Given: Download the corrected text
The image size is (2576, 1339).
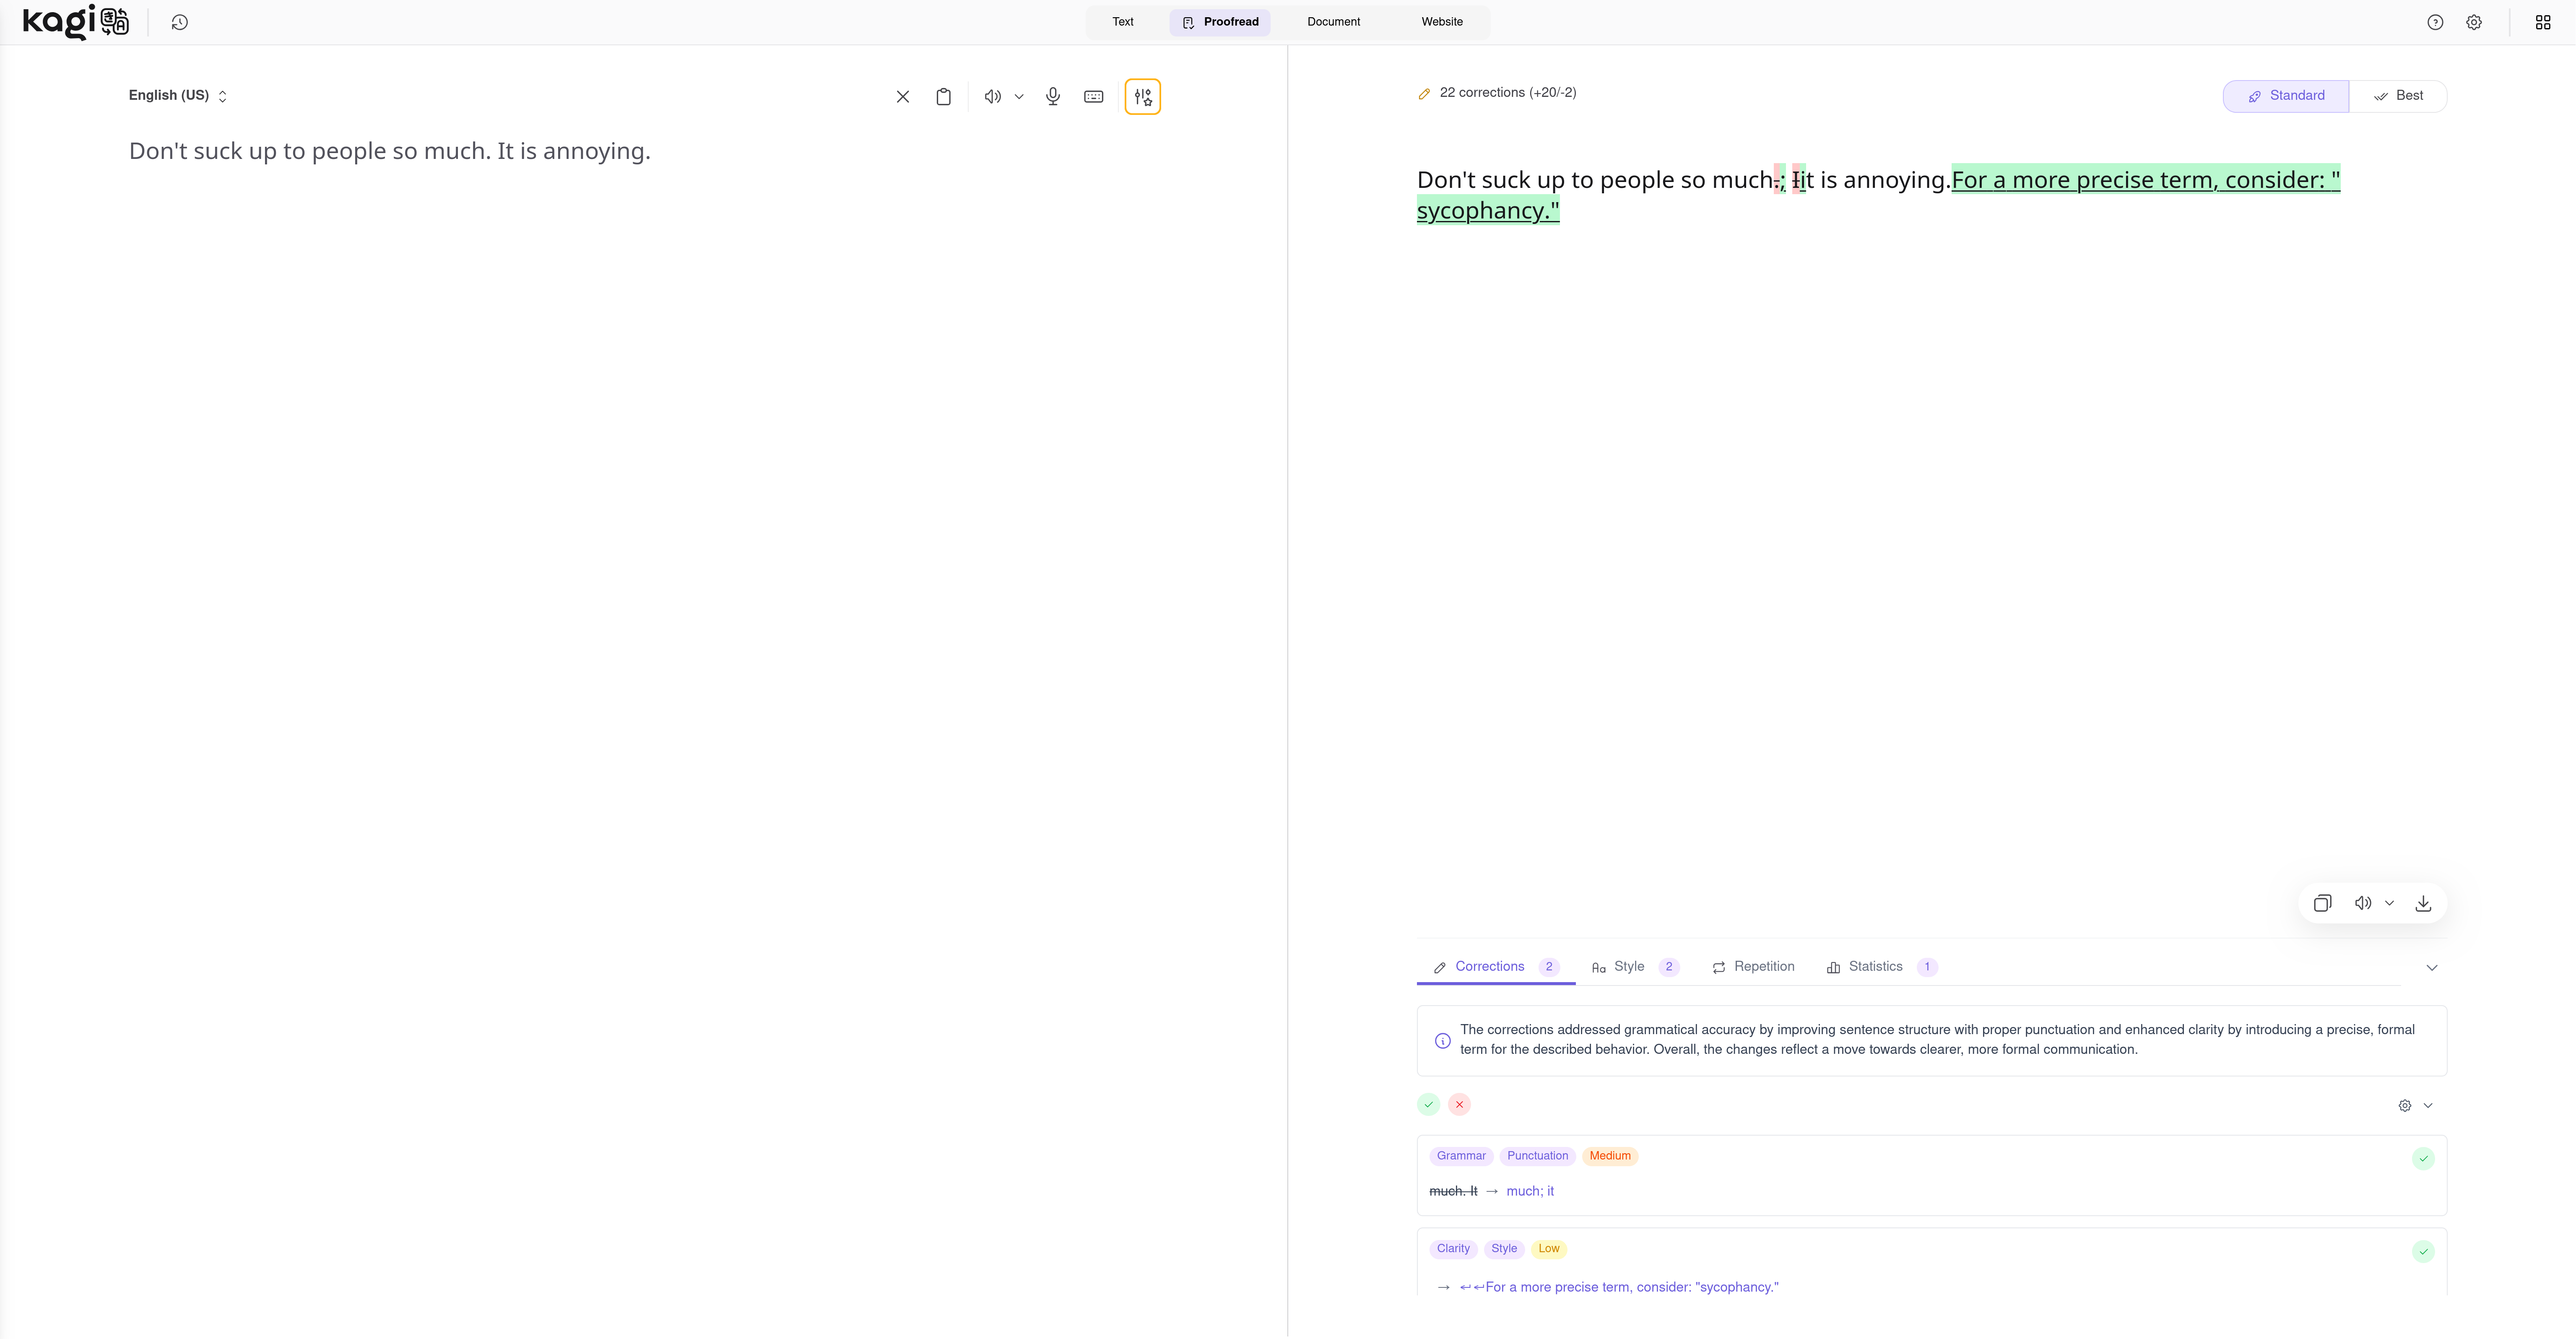Looking at the screenshot, I should point(2423,903).
